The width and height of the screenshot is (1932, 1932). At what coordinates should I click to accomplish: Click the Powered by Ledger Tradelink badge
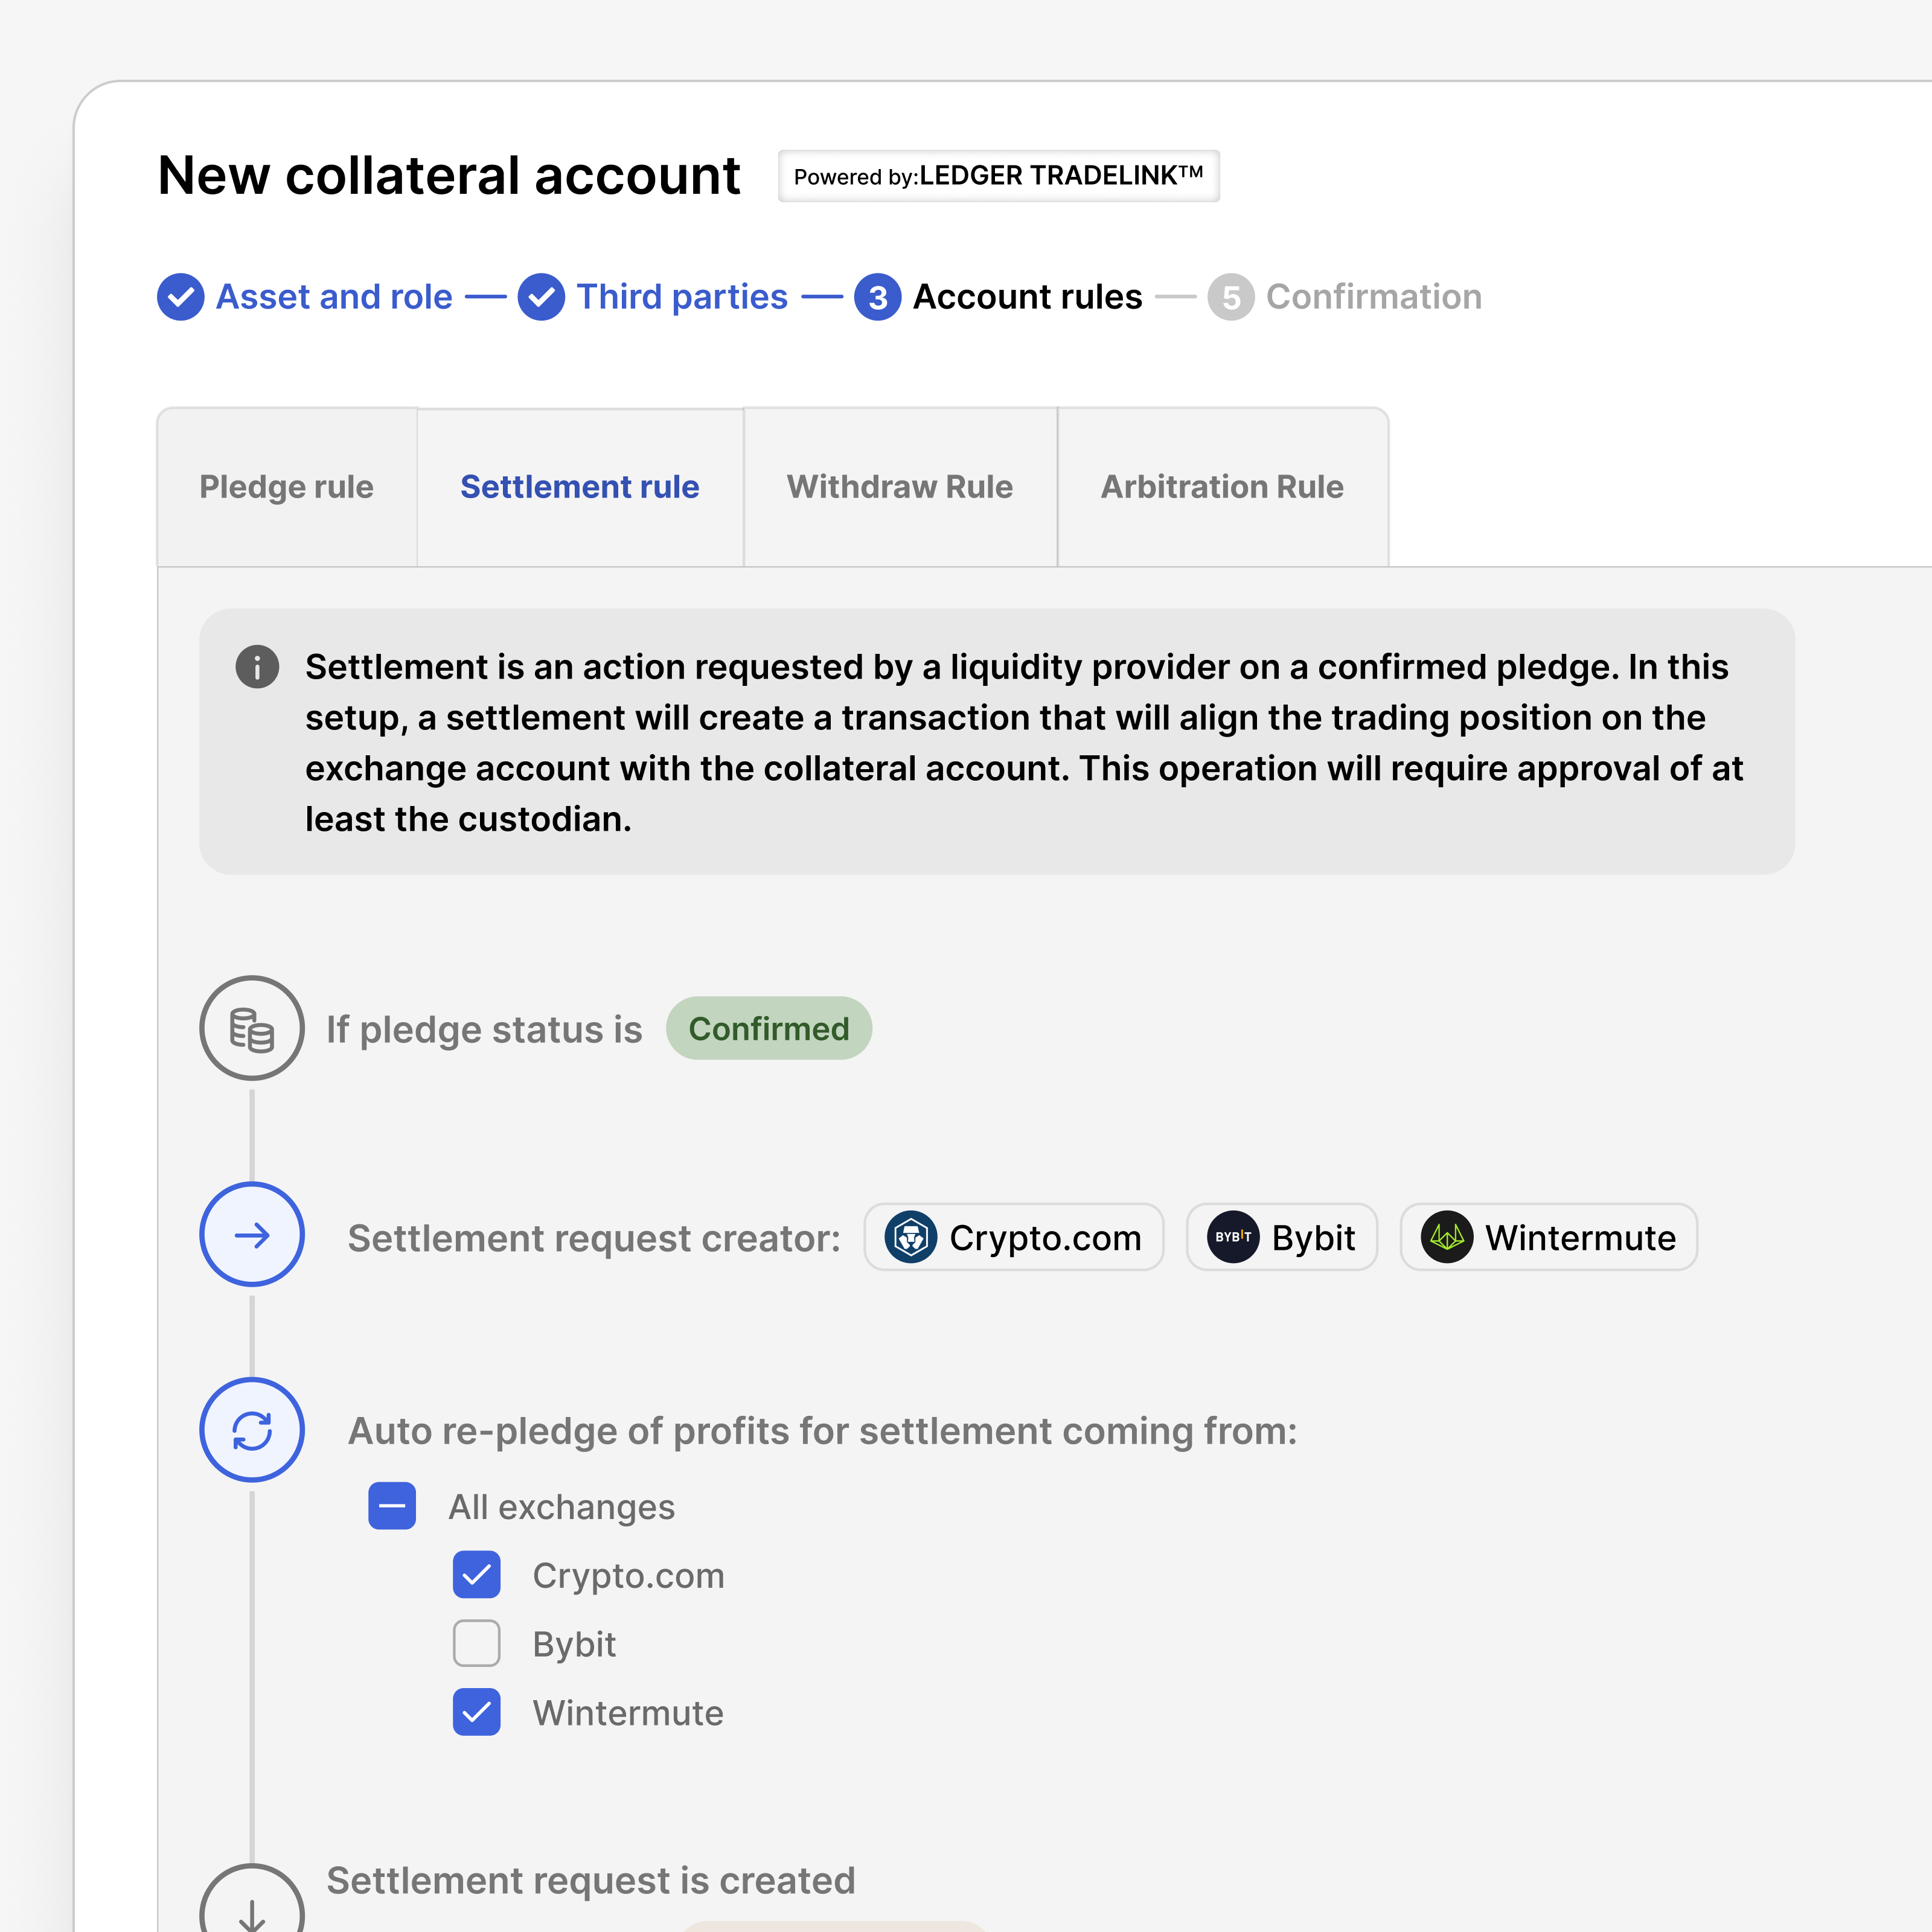[999, 176]
